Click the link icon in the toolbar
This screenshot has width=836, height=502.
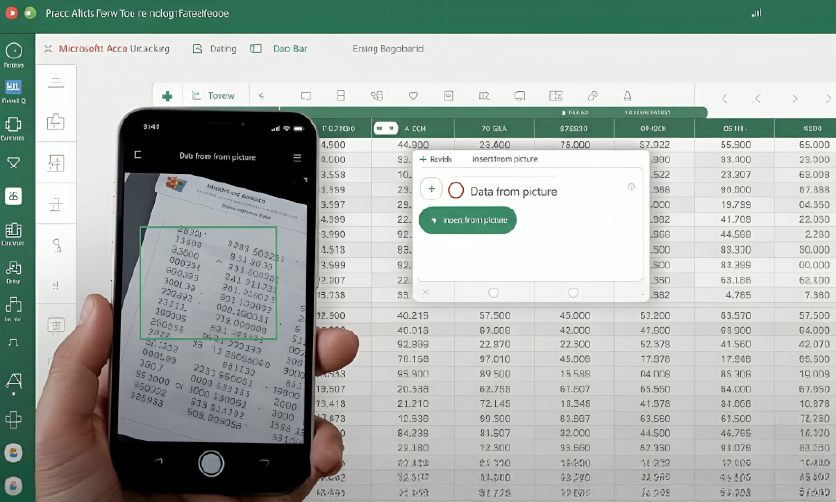[591, 96]
